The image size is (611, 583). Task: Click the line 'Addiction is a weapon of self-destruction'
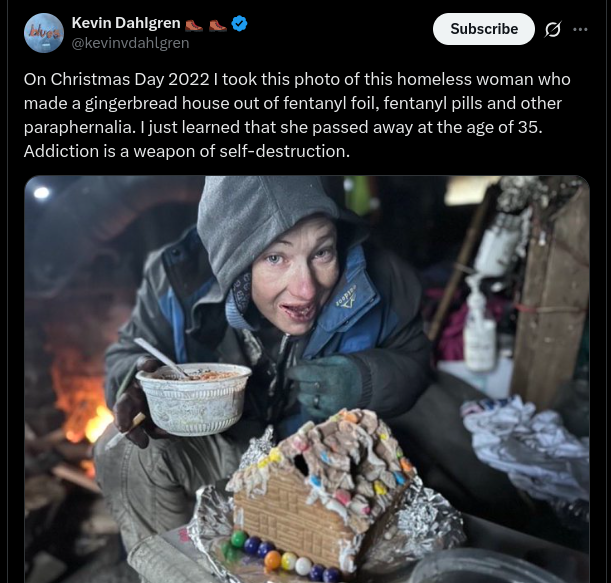[x=187, y=151]
